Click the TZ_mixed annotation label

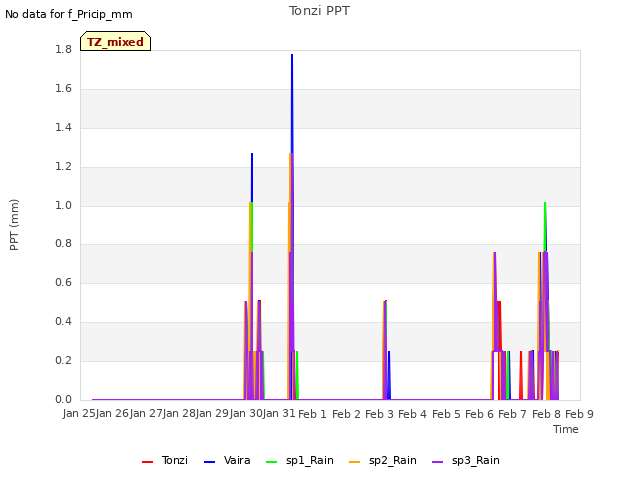pyautogui.click(x=116, y=41)
